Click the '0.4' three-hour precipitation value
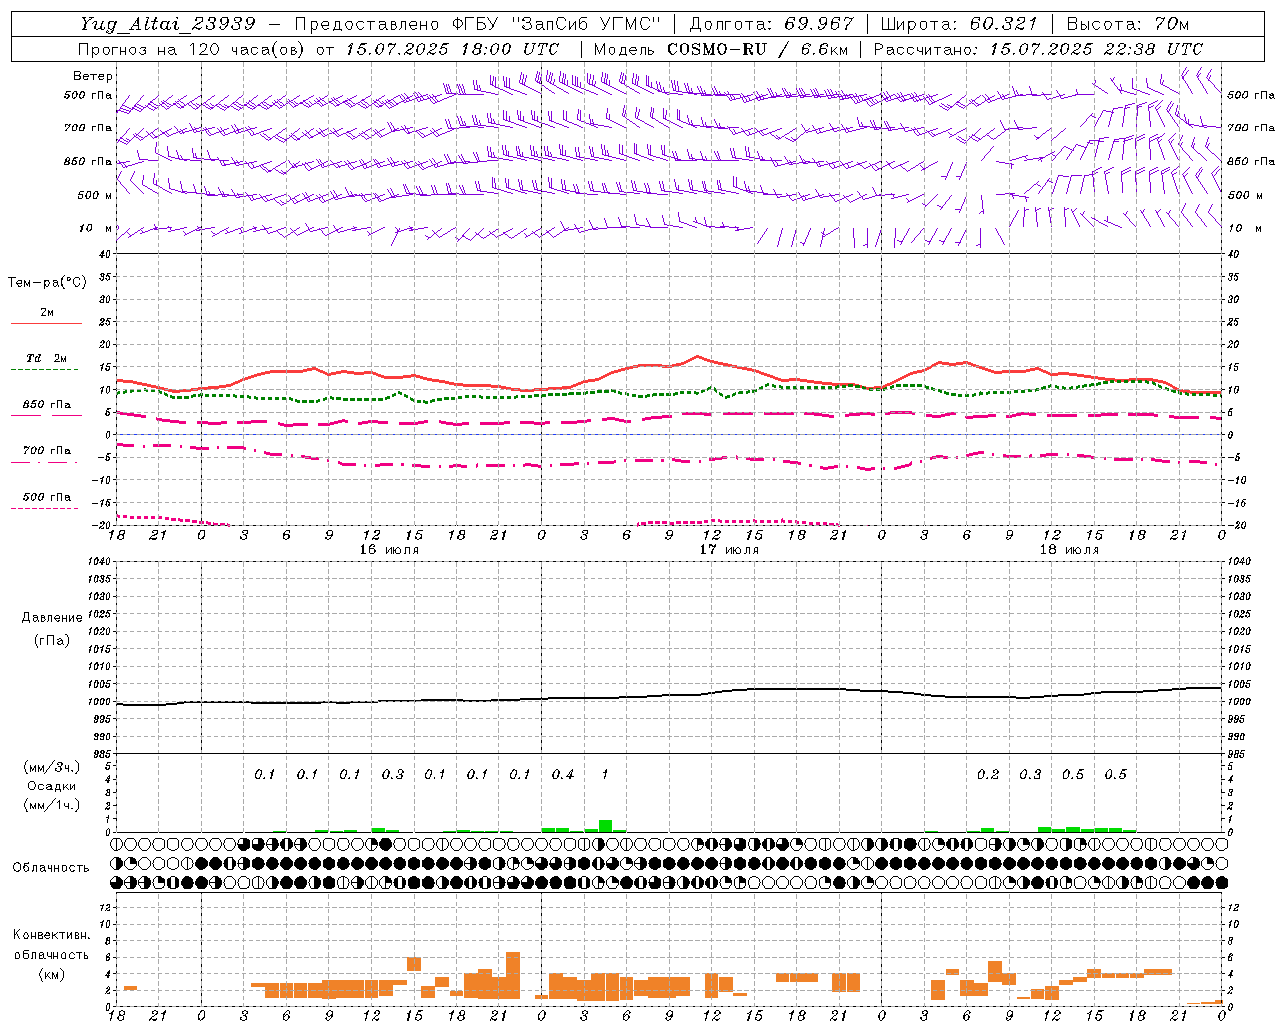Screen dimensions: 1280x1024 (563, 775)
